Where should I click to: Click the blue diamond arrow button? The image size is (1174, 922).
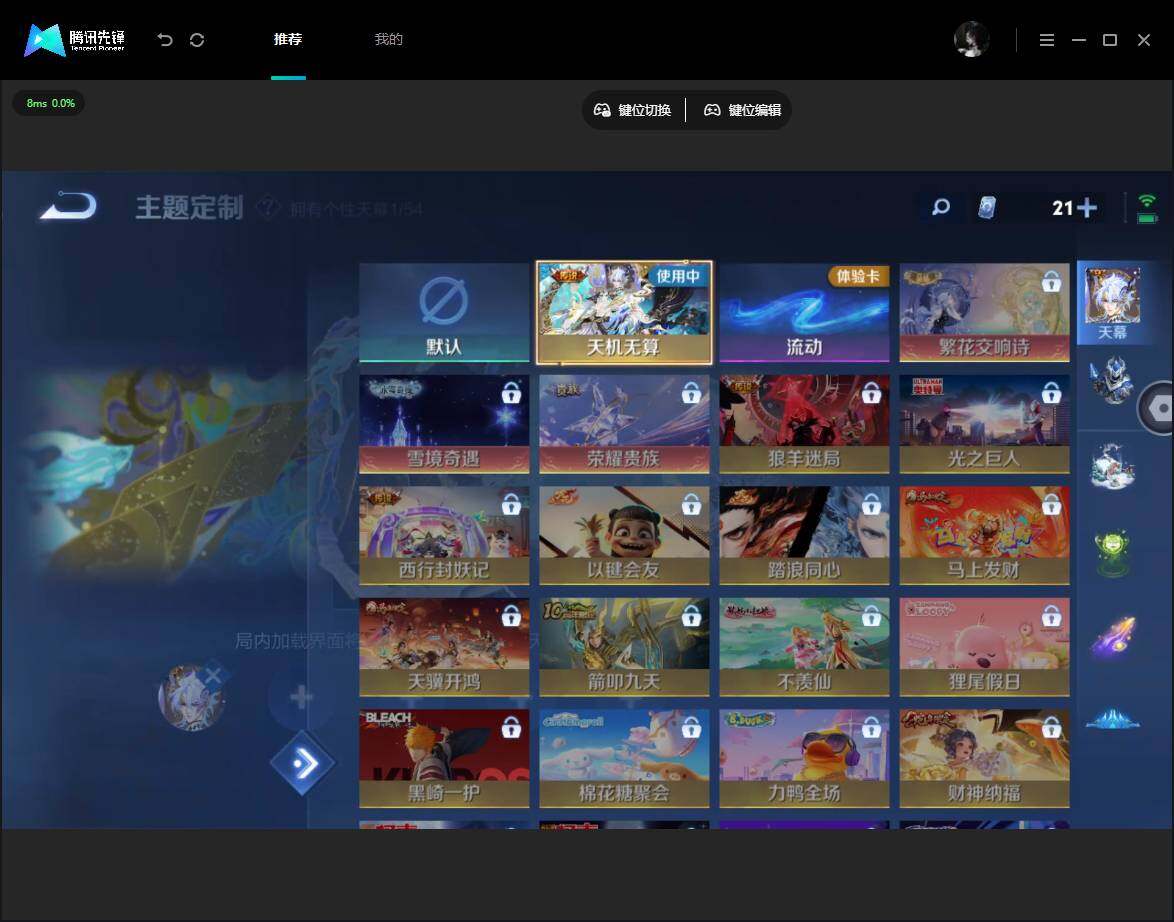coord(303,763)
